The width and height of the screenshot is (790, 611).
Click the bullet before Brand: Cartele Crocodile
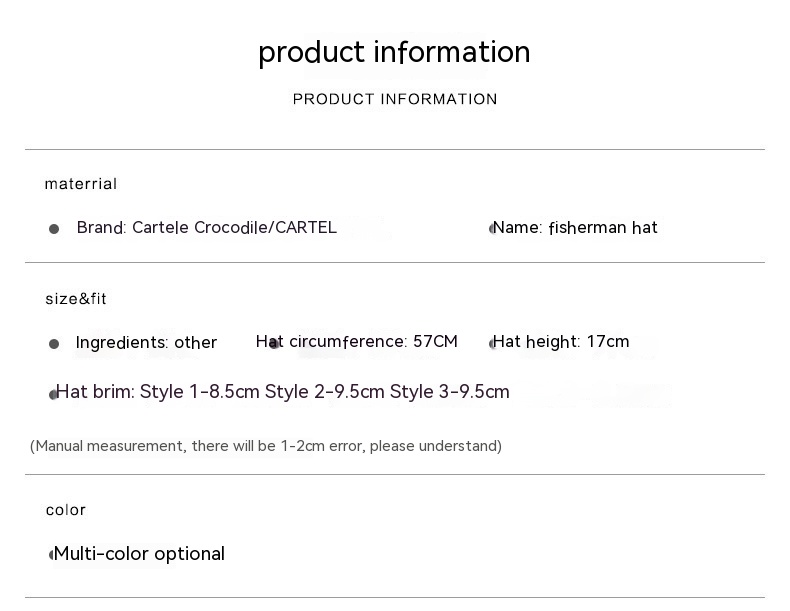(54, 229)
